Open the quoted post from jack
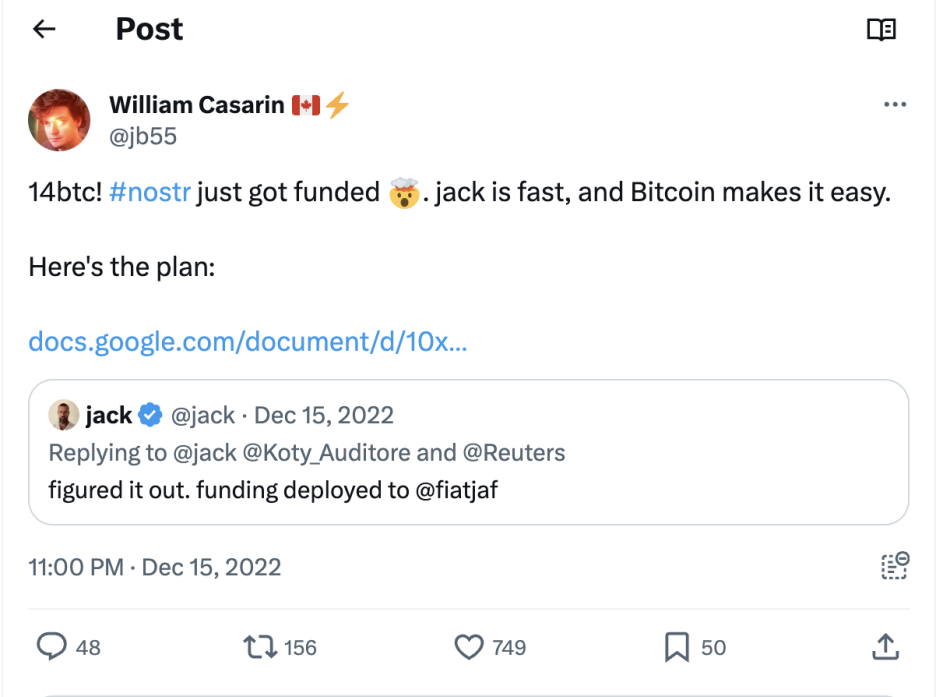 point(468,452)
